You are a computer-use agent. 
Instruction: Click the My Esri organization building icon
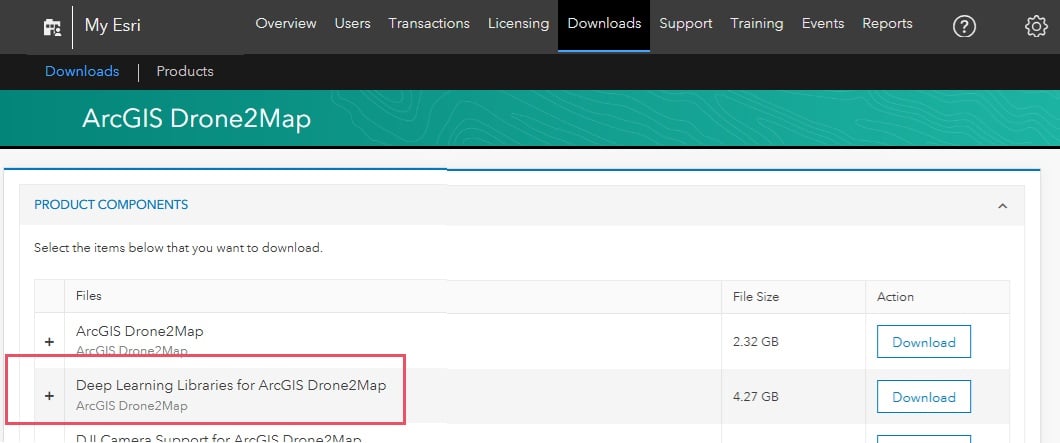[x=52, y=26]
